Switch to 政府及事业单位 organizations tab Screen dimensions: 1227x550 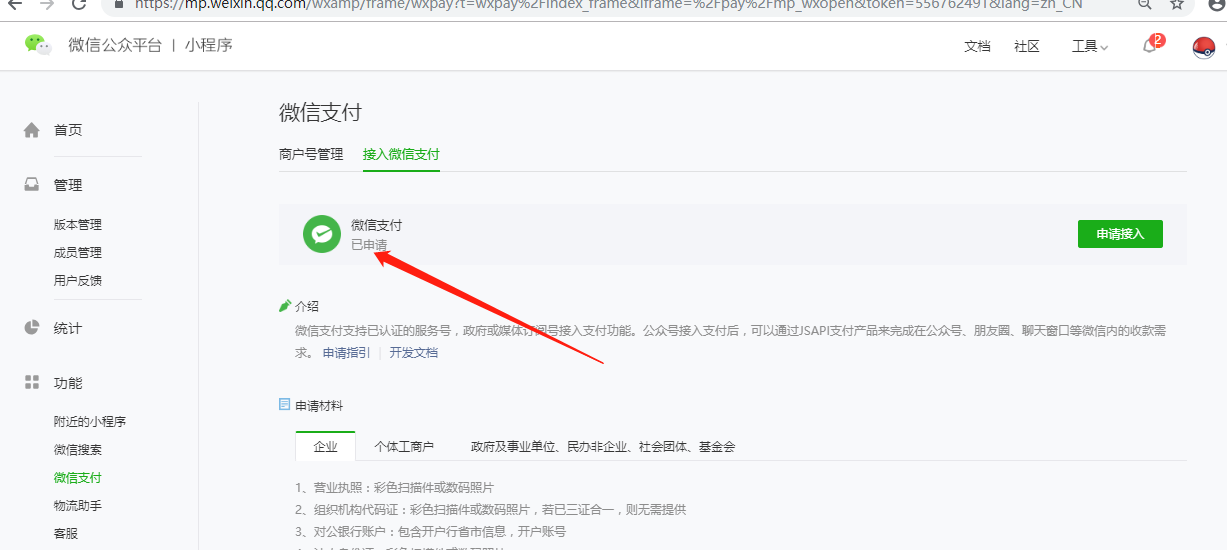click(603, 447)
